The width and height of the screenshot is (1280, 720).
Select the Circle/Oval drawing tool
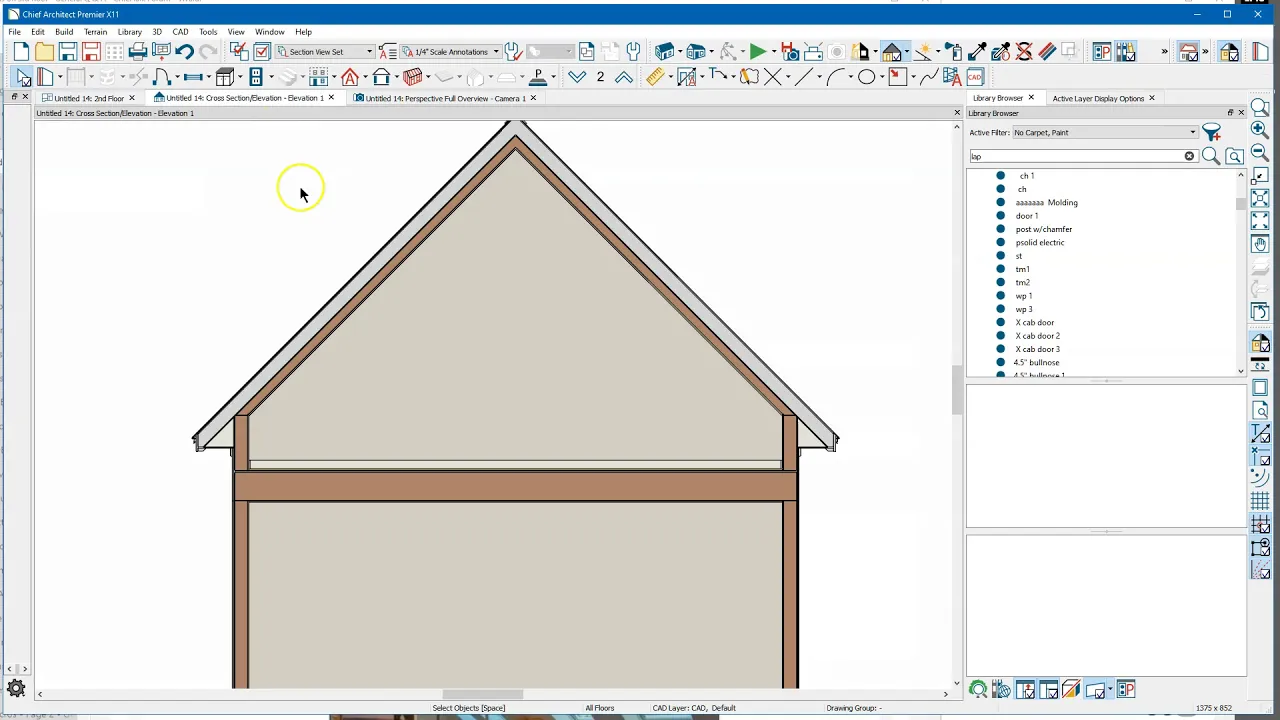(x=866, y=77)
